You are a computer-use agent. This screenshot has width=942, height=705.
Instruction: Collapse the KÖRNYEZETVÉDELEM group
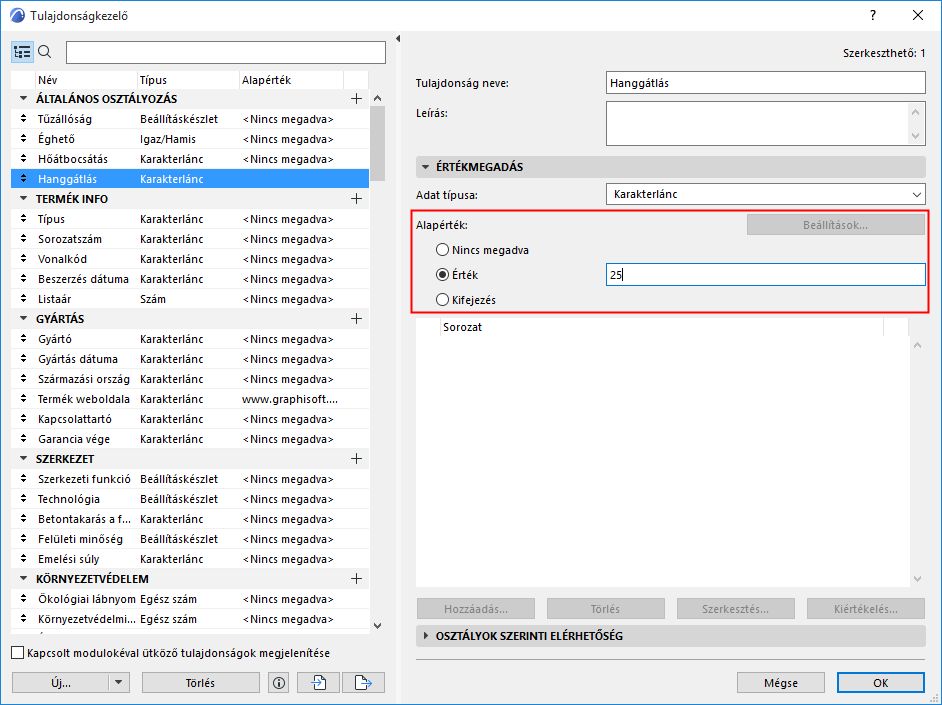[23, 579]
